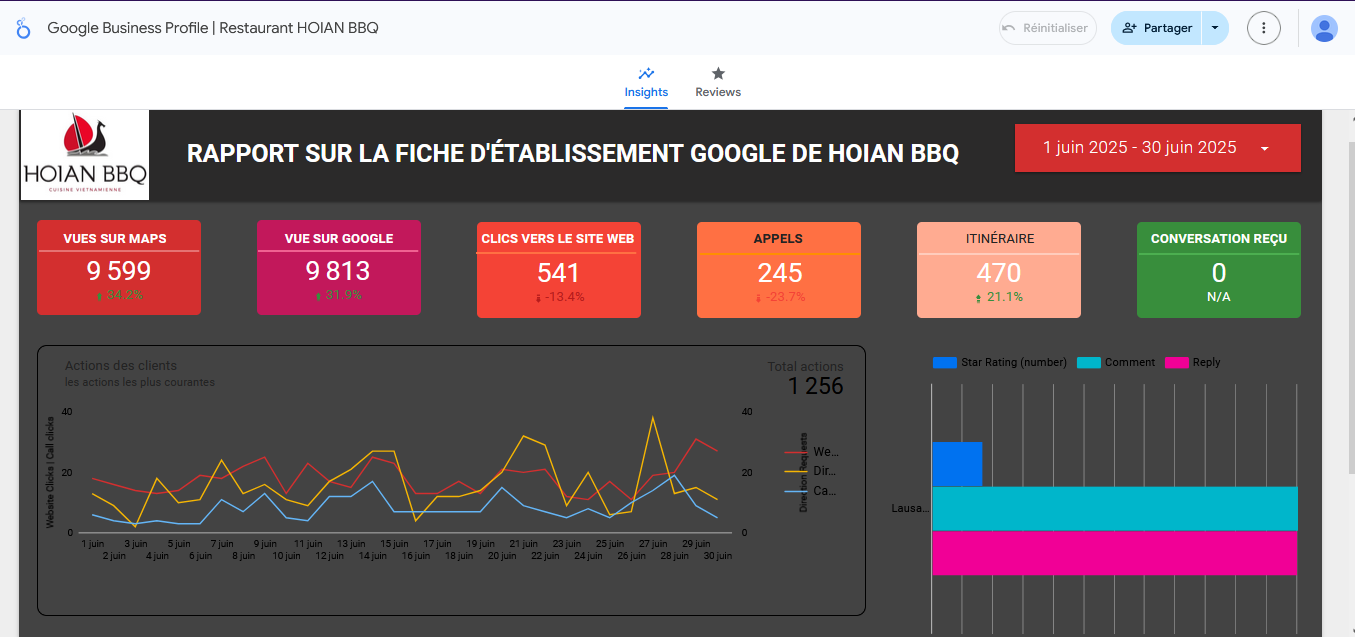Toggle the 'Star Rating (number)' legend item

tap(1000, 362)
